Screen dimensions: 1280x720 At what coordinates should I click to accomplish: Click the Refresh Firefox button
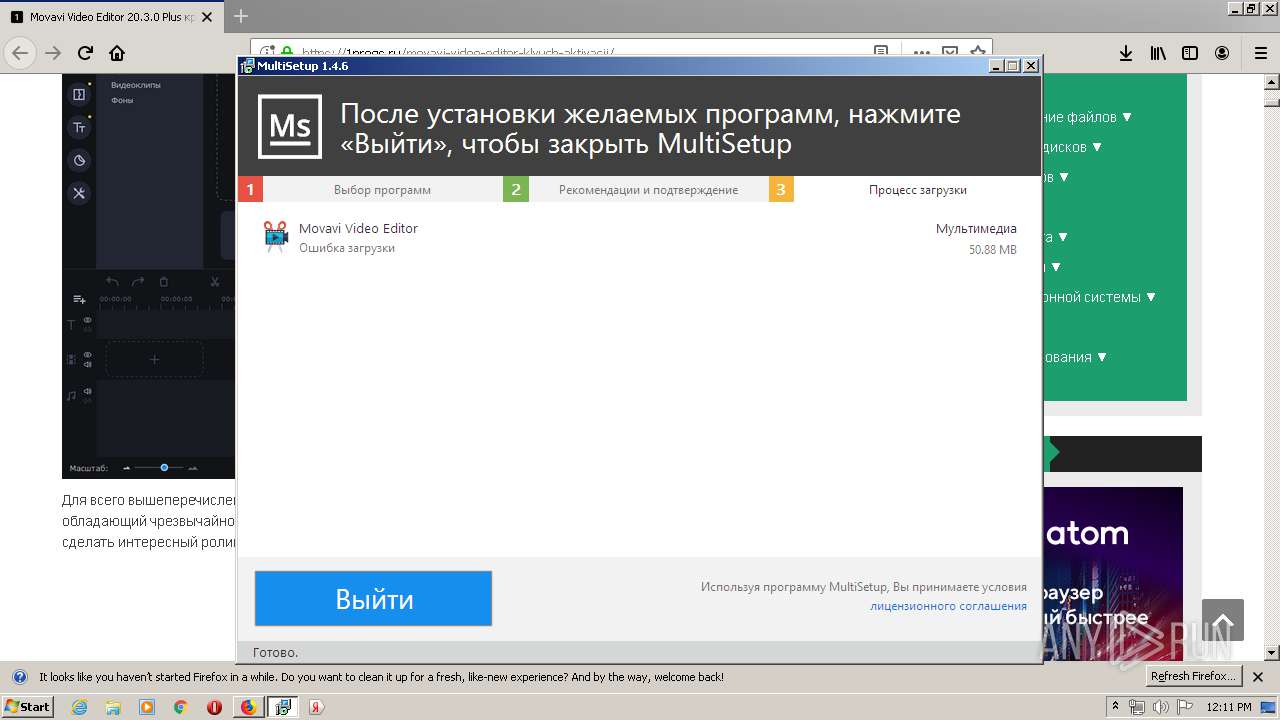(x=1194, y=676)
